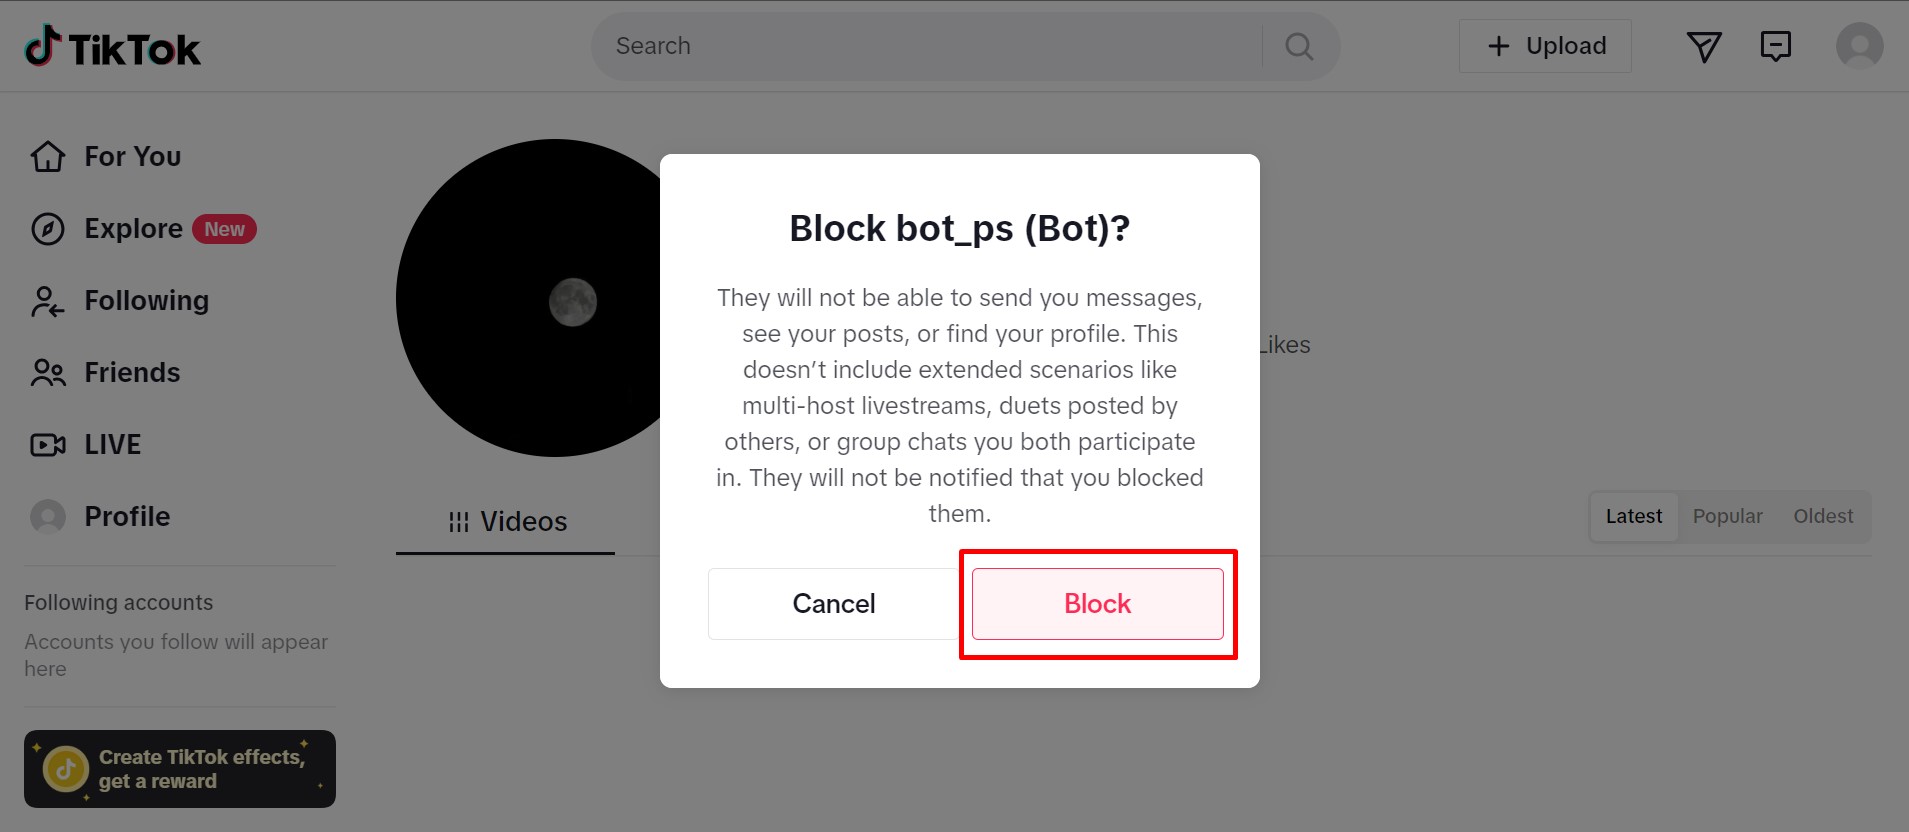Open LIVE streams from sidebar

pyautogui.click(x=111, y=444)
